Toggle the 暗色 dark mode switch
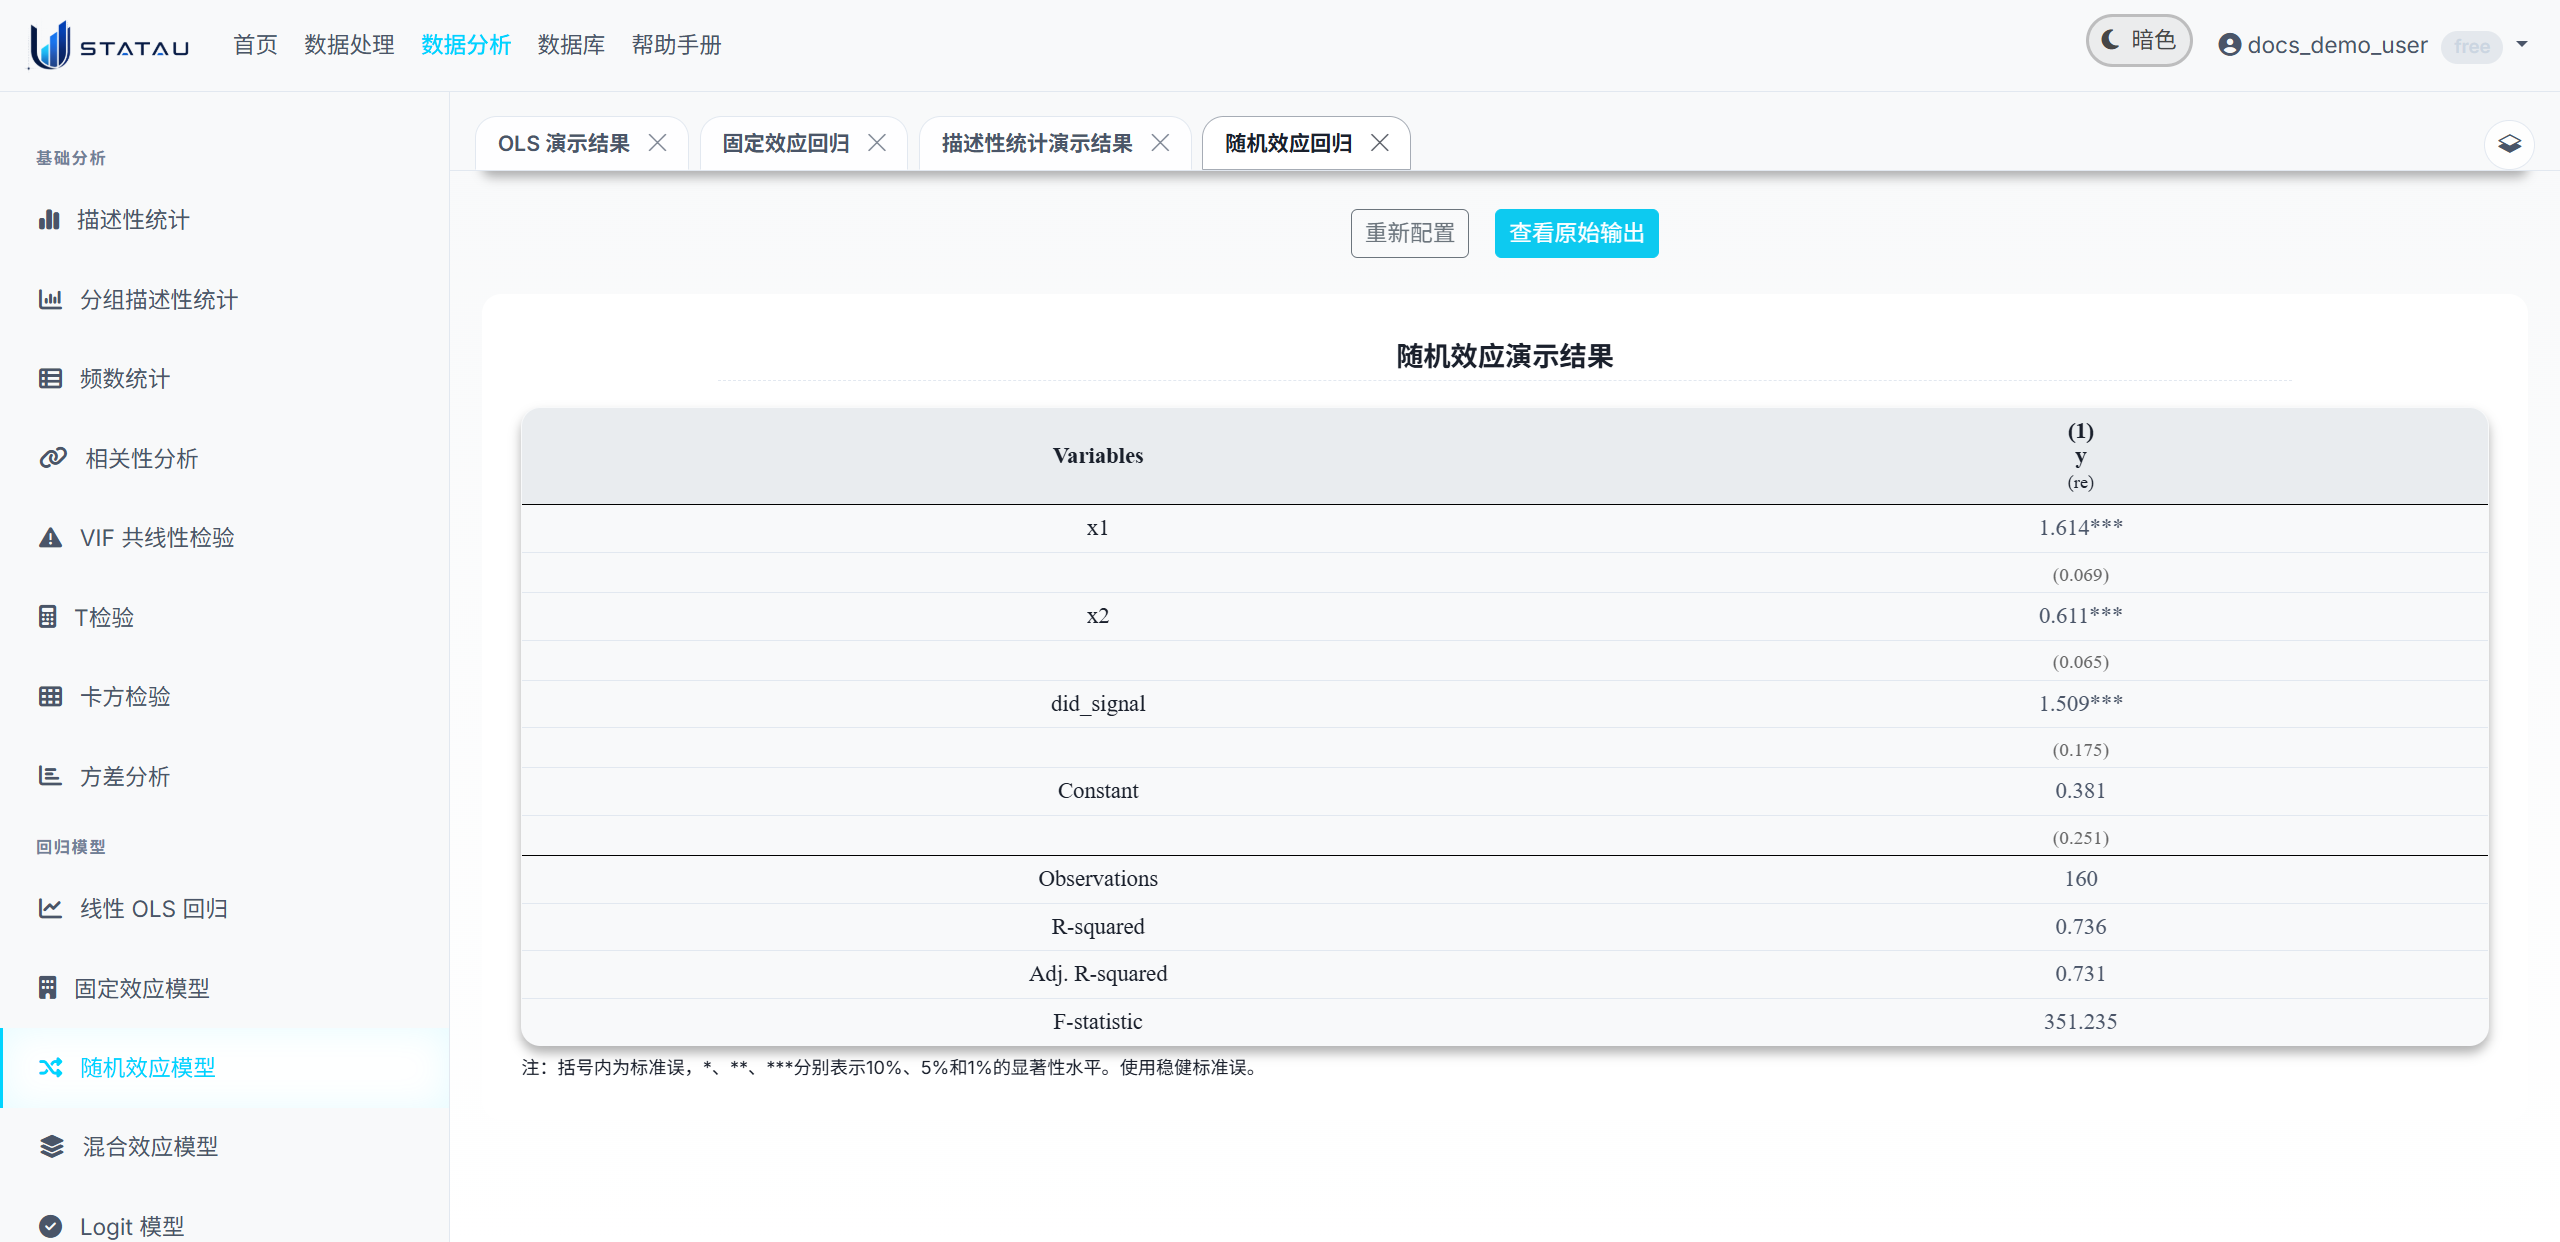Viewport: 2560px width, 1242px height. click(2138, 41)
